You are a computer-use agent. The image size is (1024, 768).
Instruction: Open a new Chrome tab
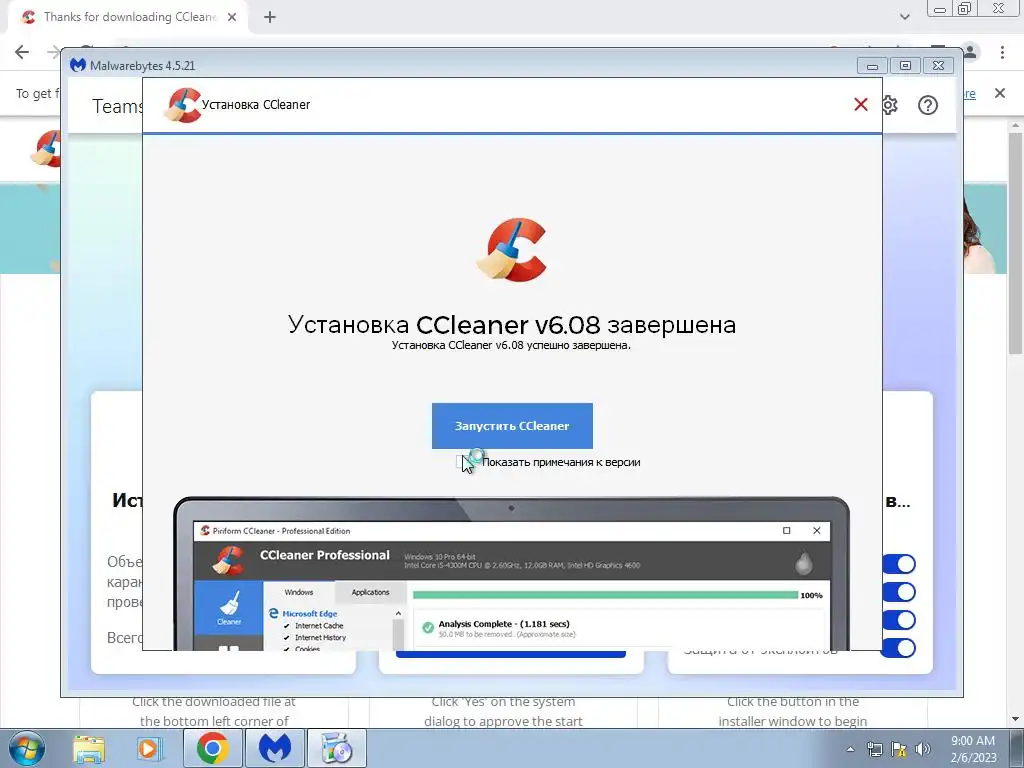[270, 17]
